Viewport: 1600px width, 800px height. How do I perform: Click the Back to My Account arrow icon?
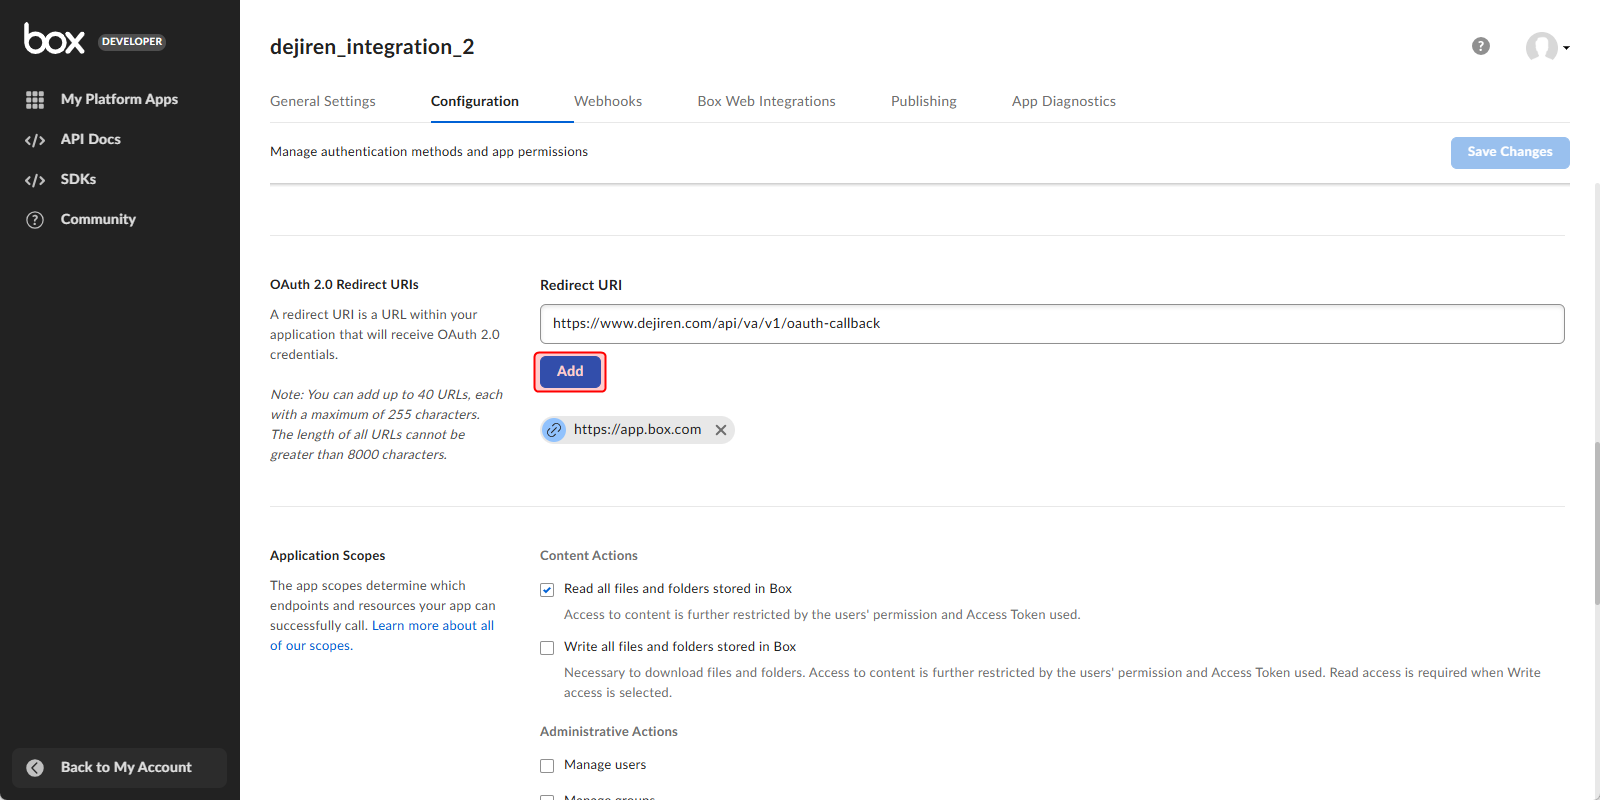(x=35, y=768)
